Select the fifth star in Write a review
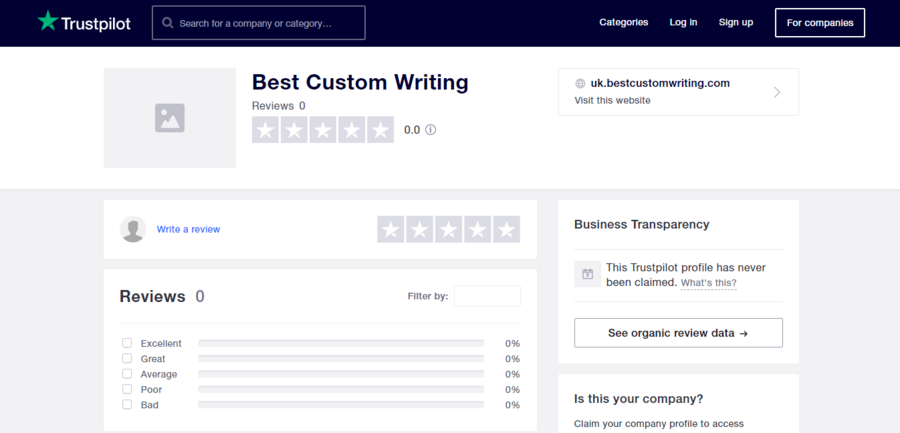 tap(506, 229)
